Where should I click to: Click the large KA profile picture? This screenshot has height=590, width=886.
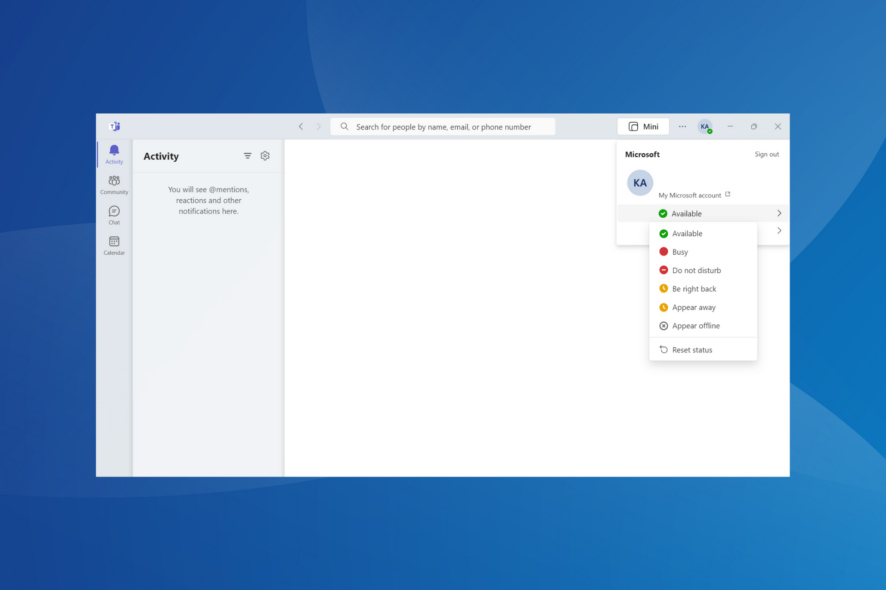[640, 183]
